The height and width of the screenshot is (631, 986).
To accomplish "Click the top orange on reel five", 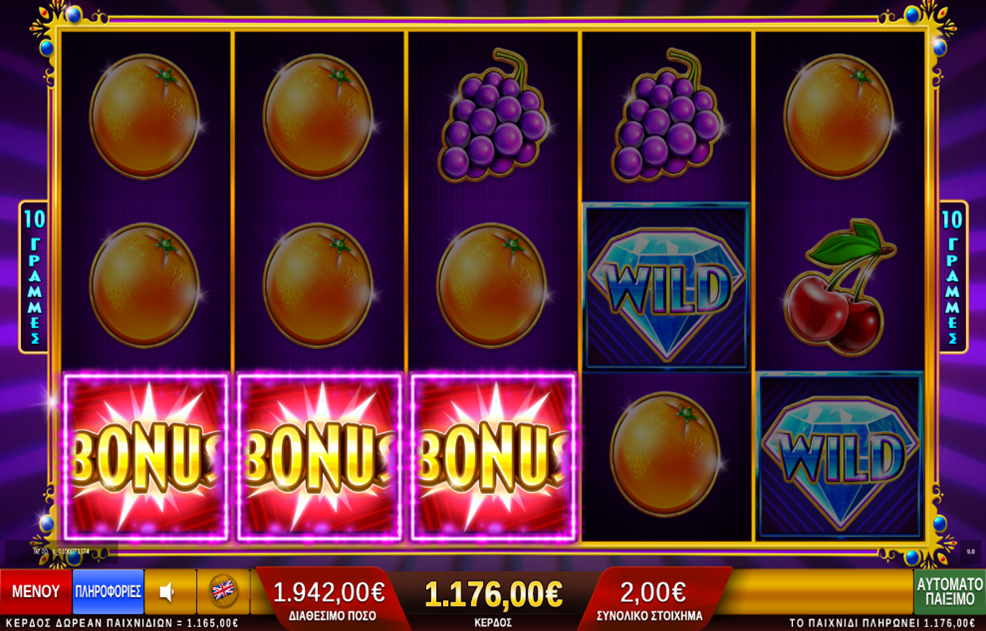I will pos(839,116).
